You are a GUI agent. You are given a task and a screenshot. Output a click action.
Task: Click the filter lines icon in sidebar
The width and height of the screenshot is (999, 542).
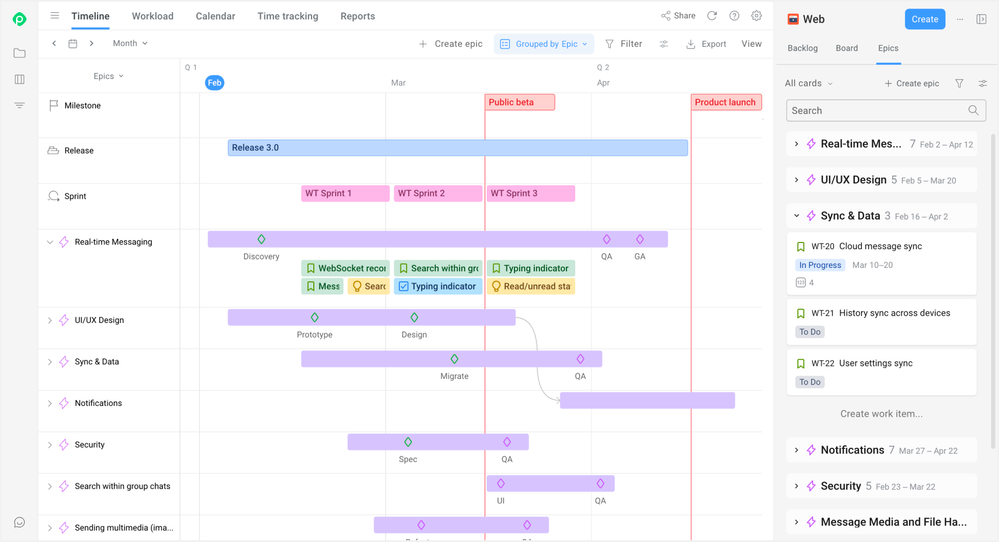[19, 105]
